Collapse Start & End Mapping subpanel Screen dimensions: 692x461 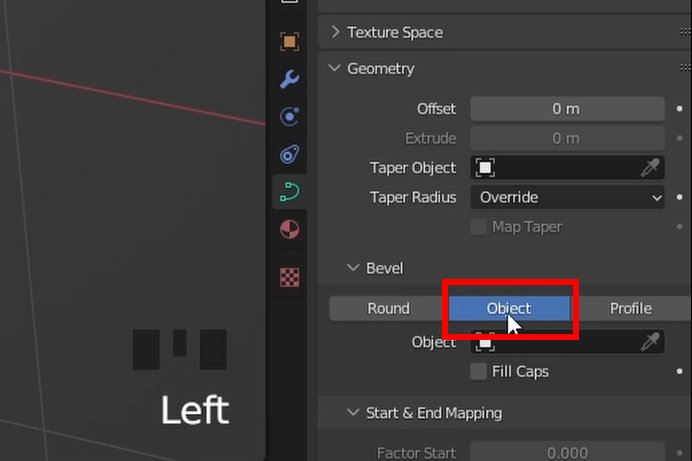353,412
